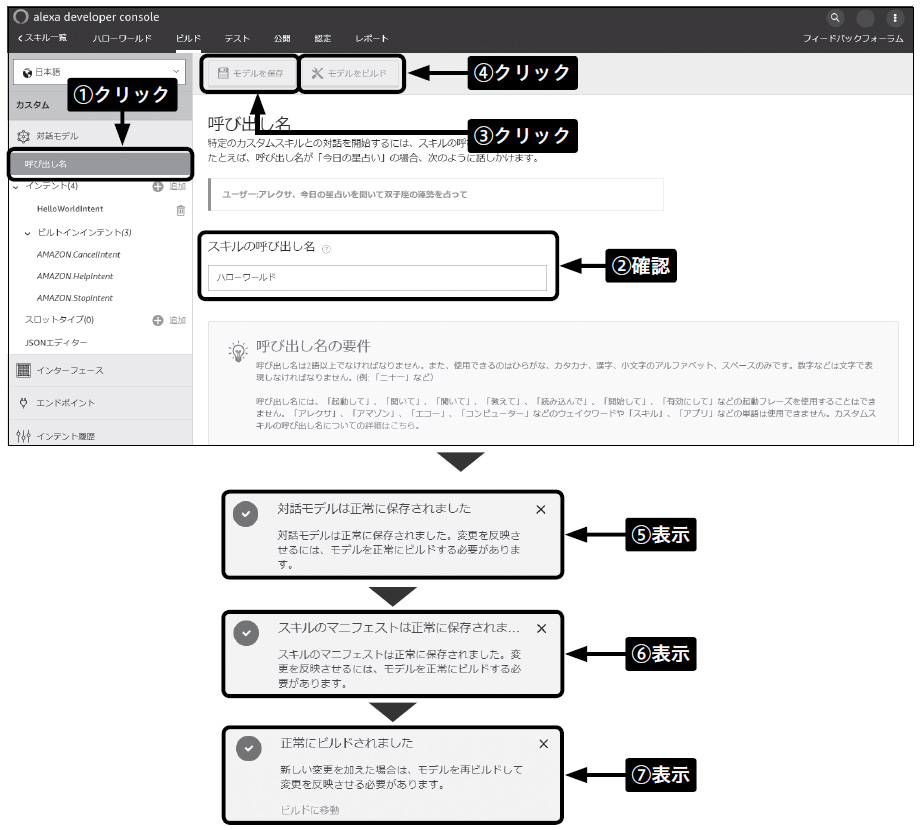Collapse the ビルトインインテント(3) group
920x830 pixels.
(28, 233)
